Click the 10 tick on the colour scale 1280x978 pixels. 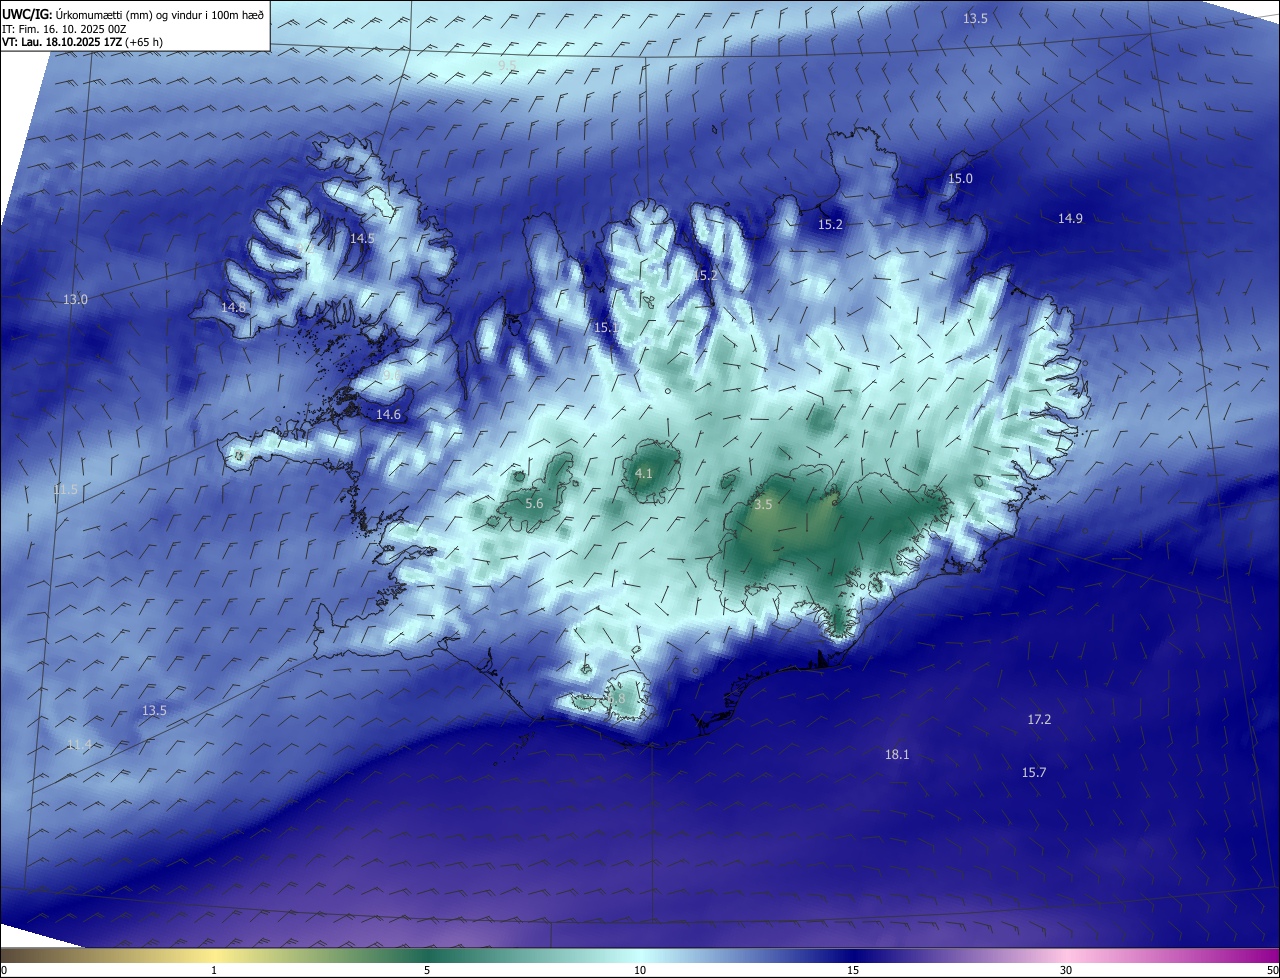click(640, 970)
